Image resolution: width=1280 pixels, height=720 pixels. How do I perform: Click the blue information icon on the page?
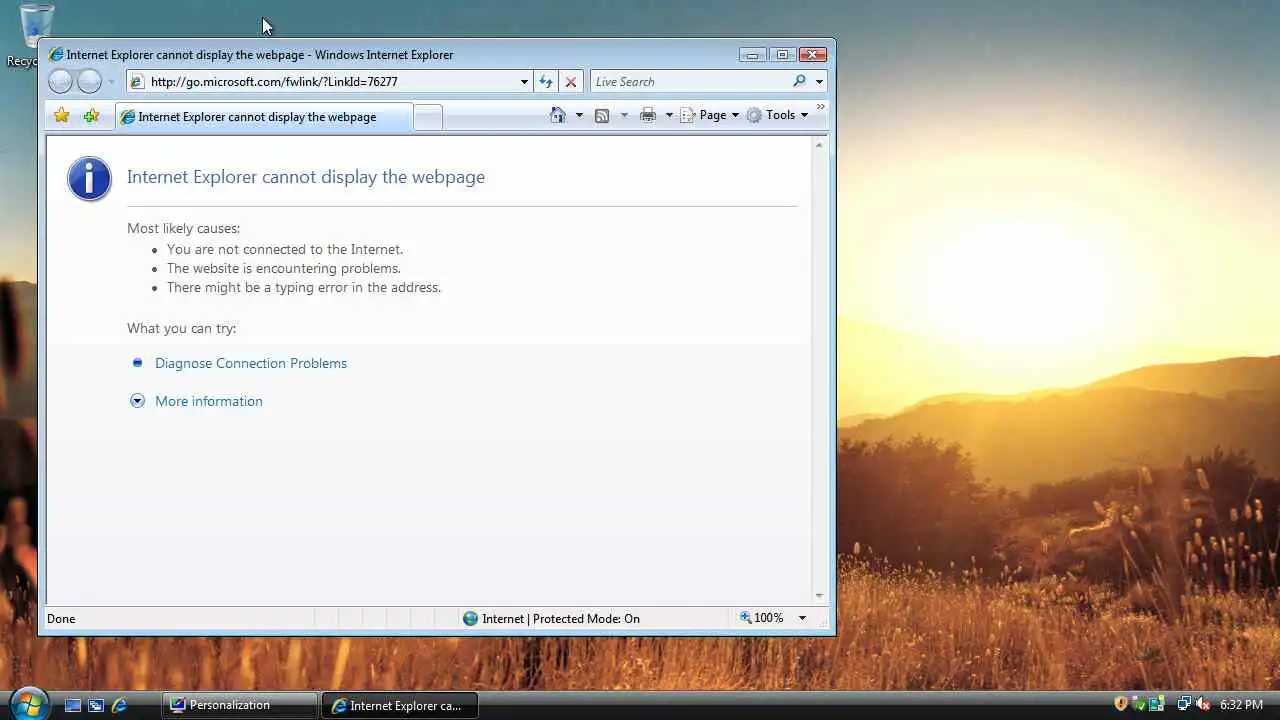click(x=89, y=179)
